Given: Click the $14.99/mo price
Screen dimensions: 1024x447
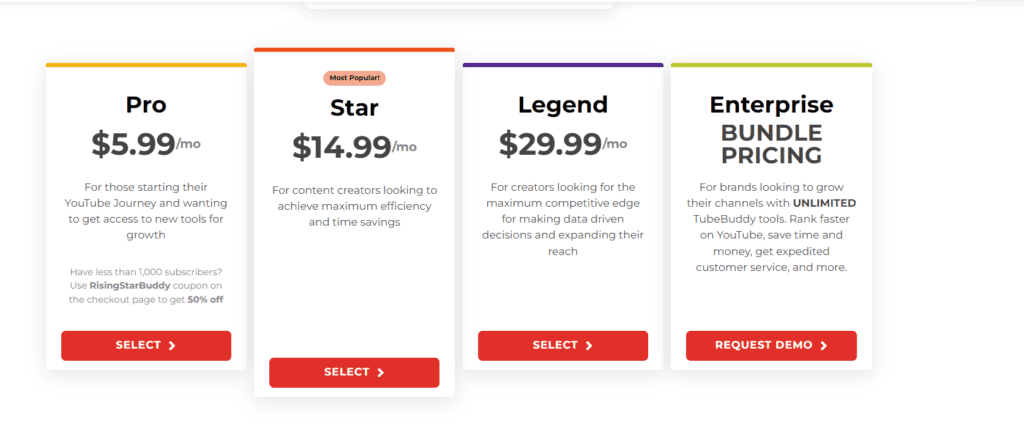Looking at the screenshot, I should click(354, 147).
